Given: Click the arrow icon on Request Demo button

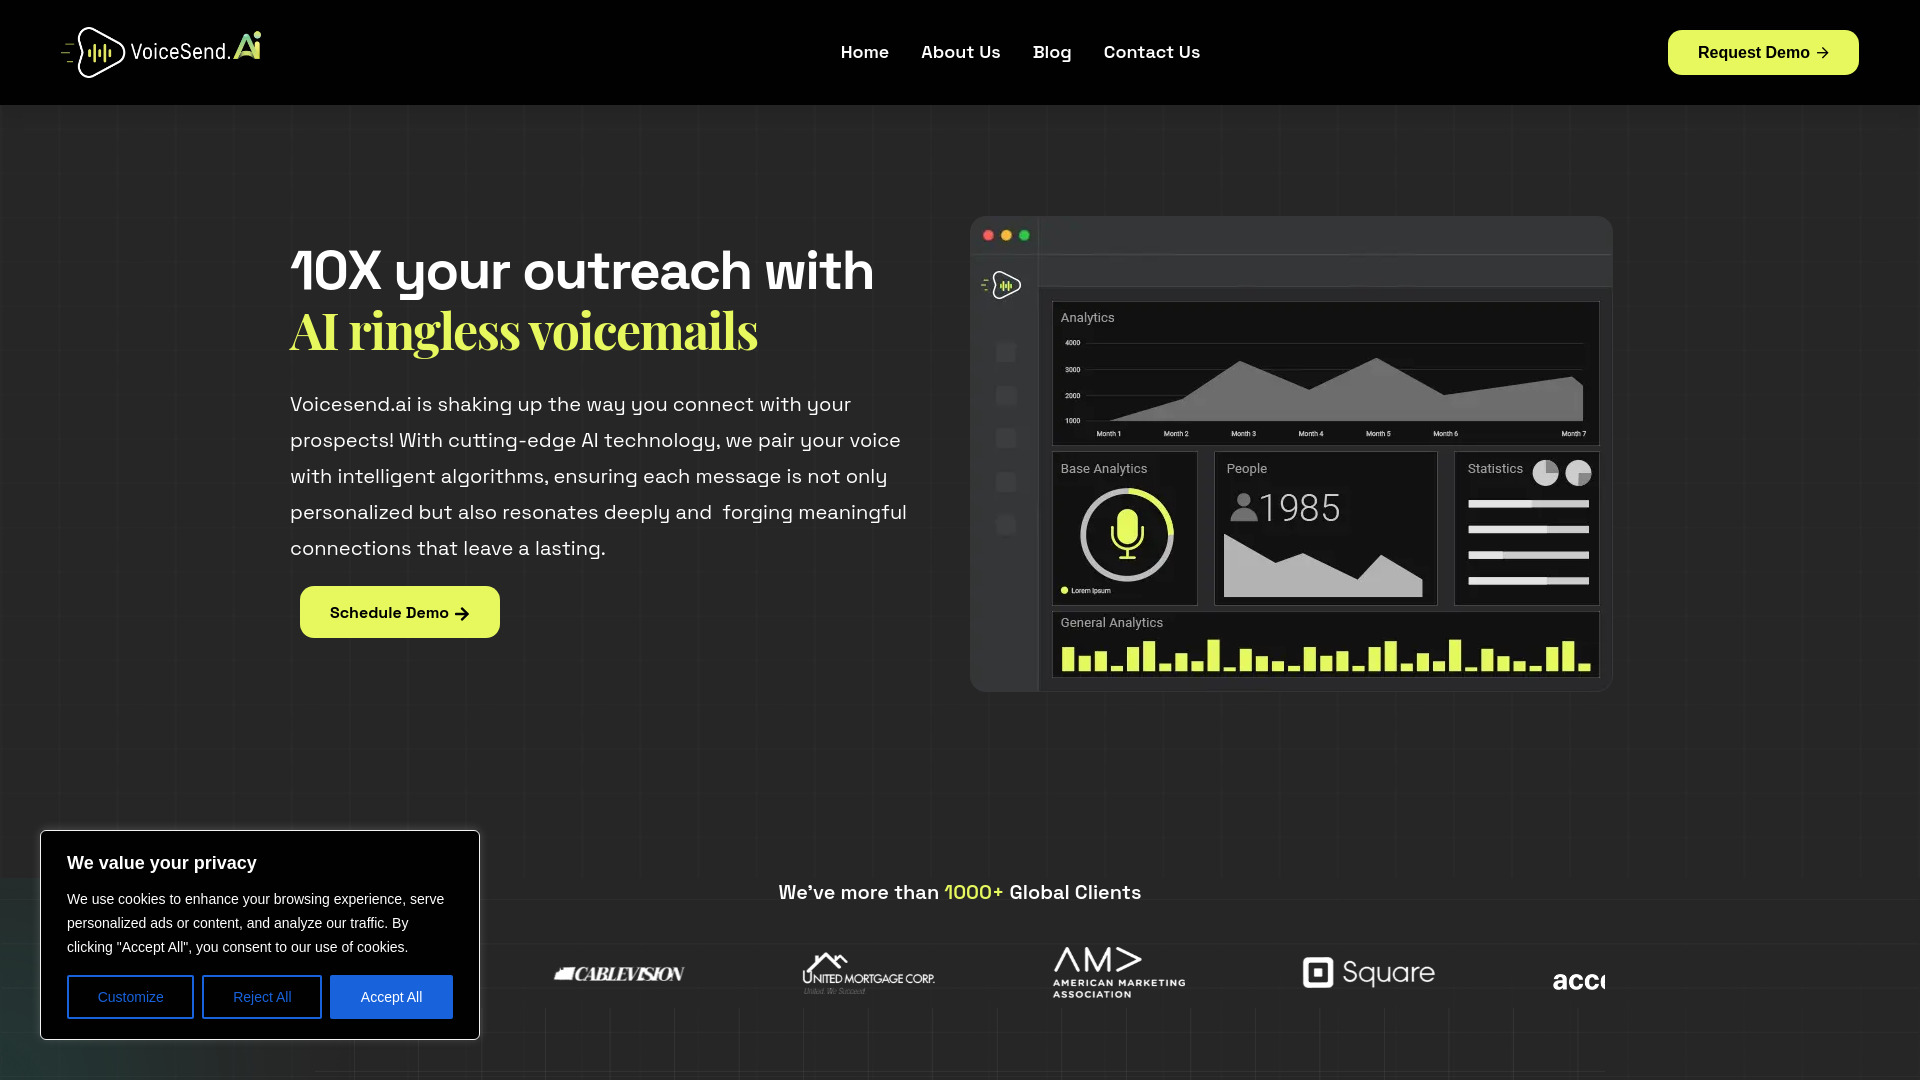Looking at the screenshot, I should pos(1822,53).
